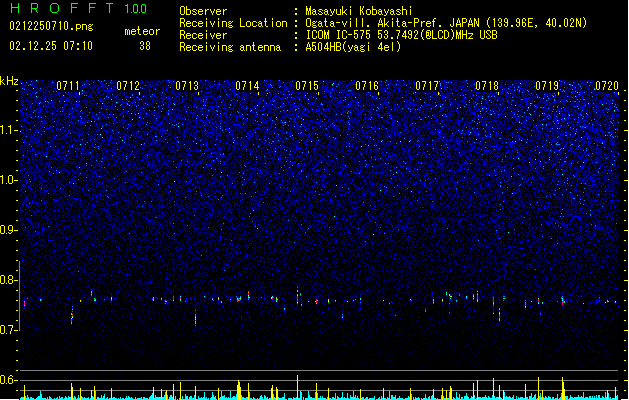Click the 0712 time marker
Screen dimensions: 629x400
pos(128,86)
